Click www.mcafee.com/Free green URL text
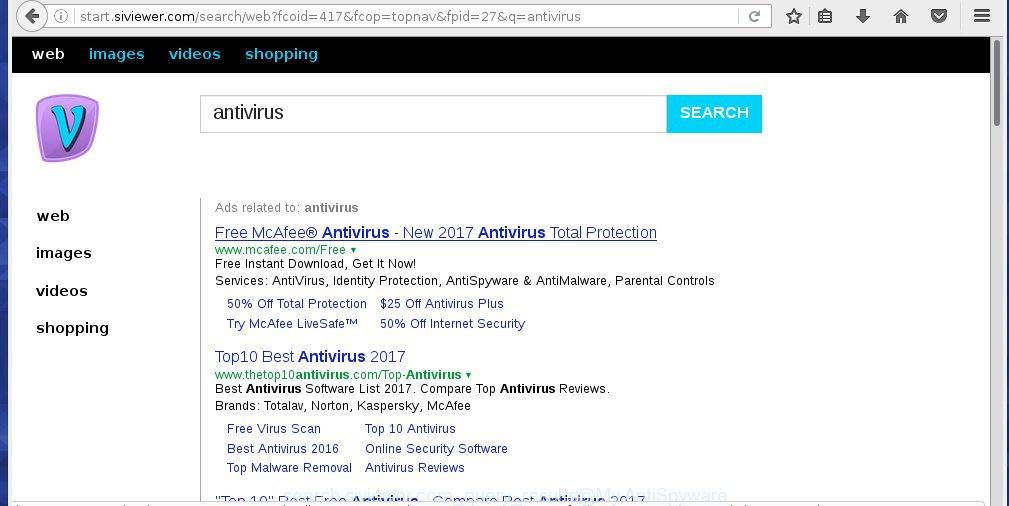 click(x=280, y=250)
